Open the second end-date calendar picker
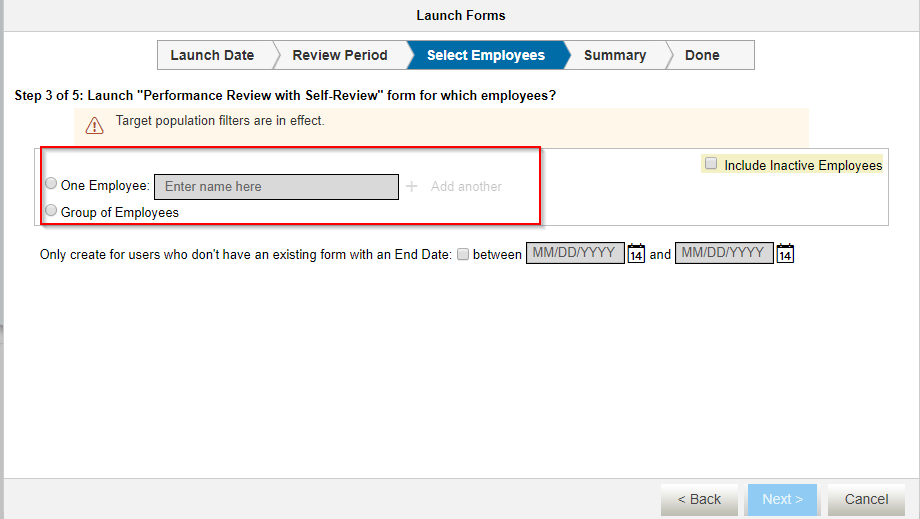The height and width of the screenshot is (519, 920). (x=785, y=253)
